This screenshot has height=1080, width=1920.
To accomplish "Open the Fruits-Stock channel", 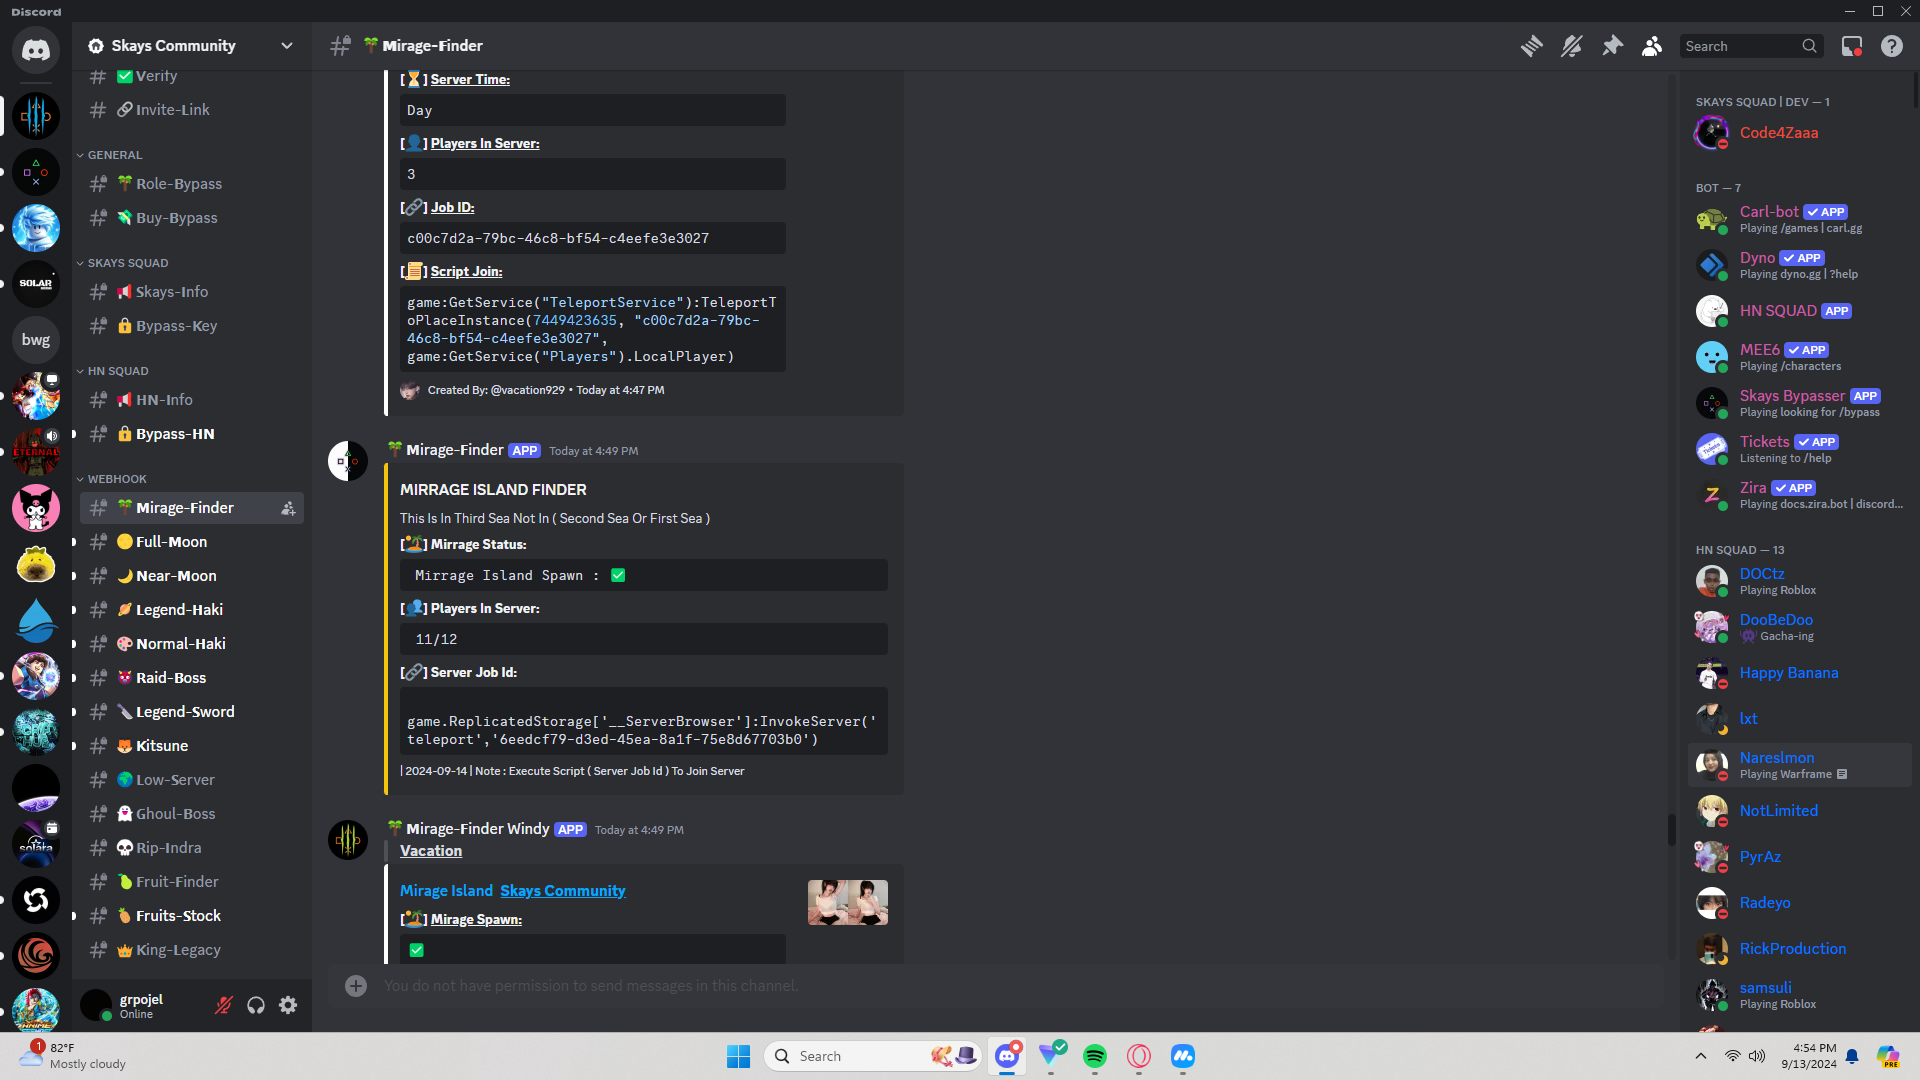I will [x=192, y=916].
